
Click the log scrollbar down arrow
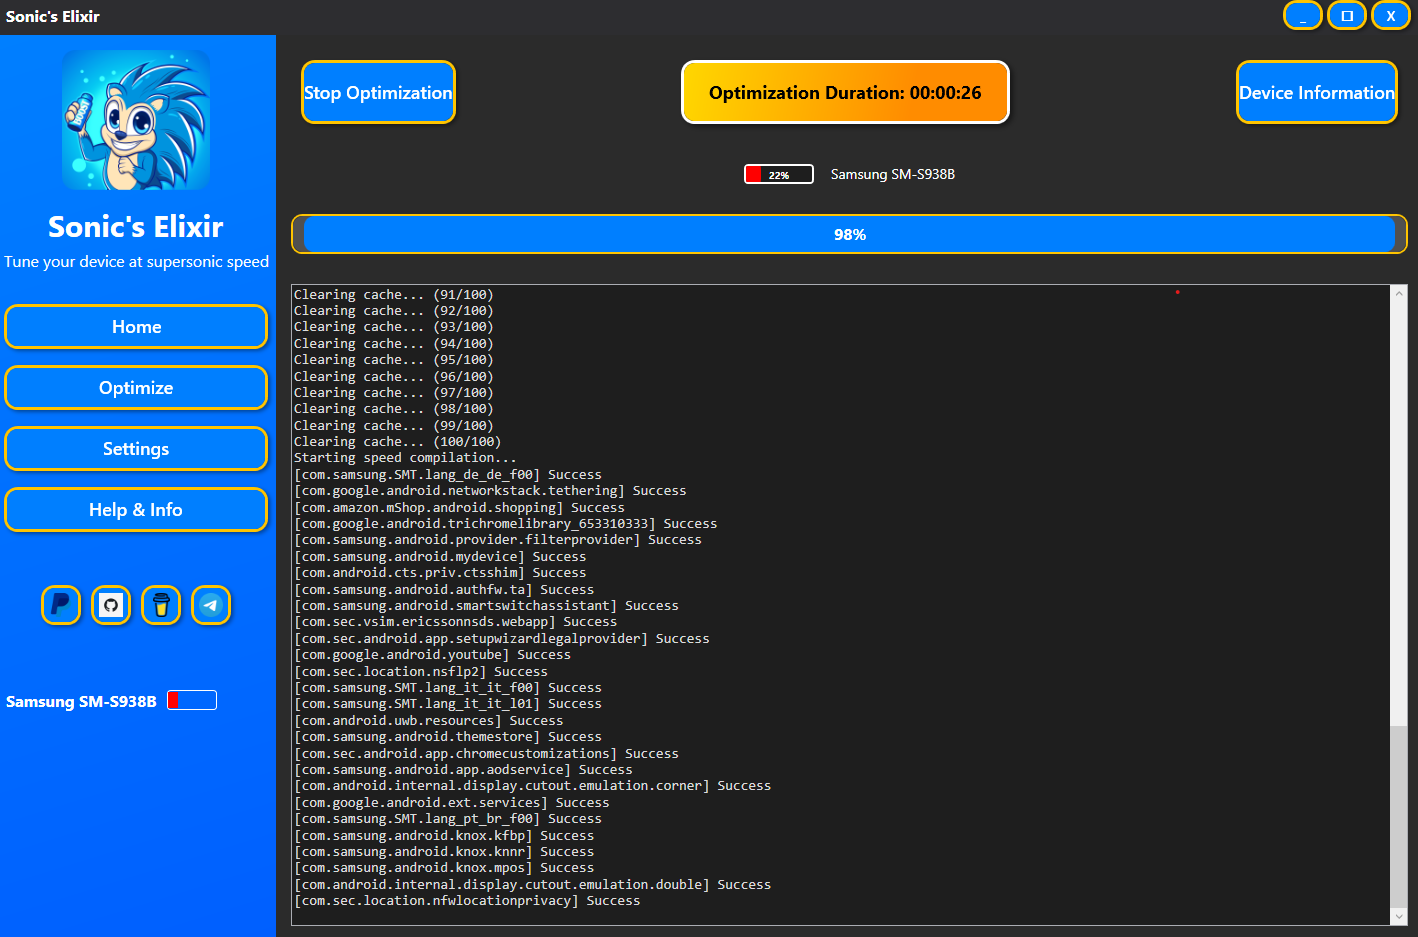1398,916
